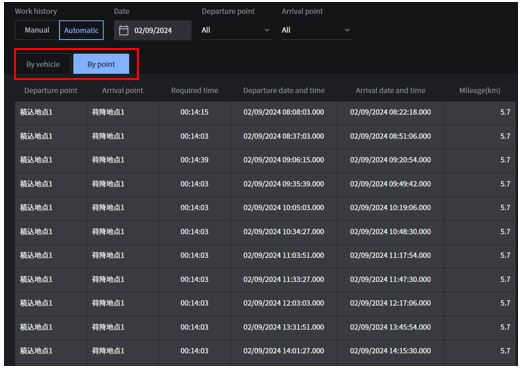Click Departure point column header
The width and height of the screenshot is (524, 372).
(51, 91)
